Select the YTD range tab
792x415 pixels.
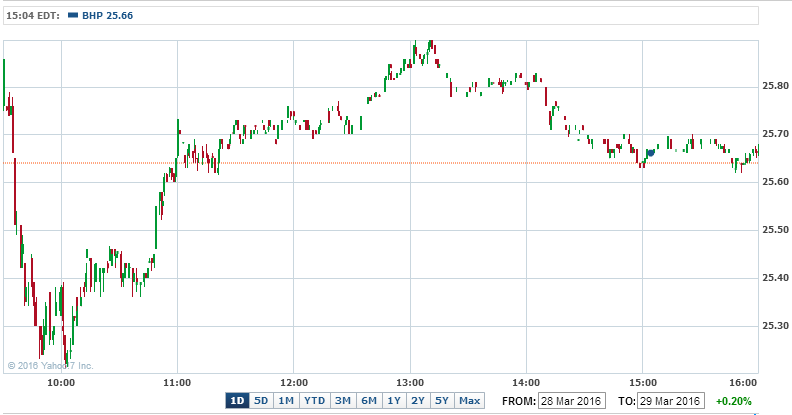pyautogui.click(x=314, y=401)
